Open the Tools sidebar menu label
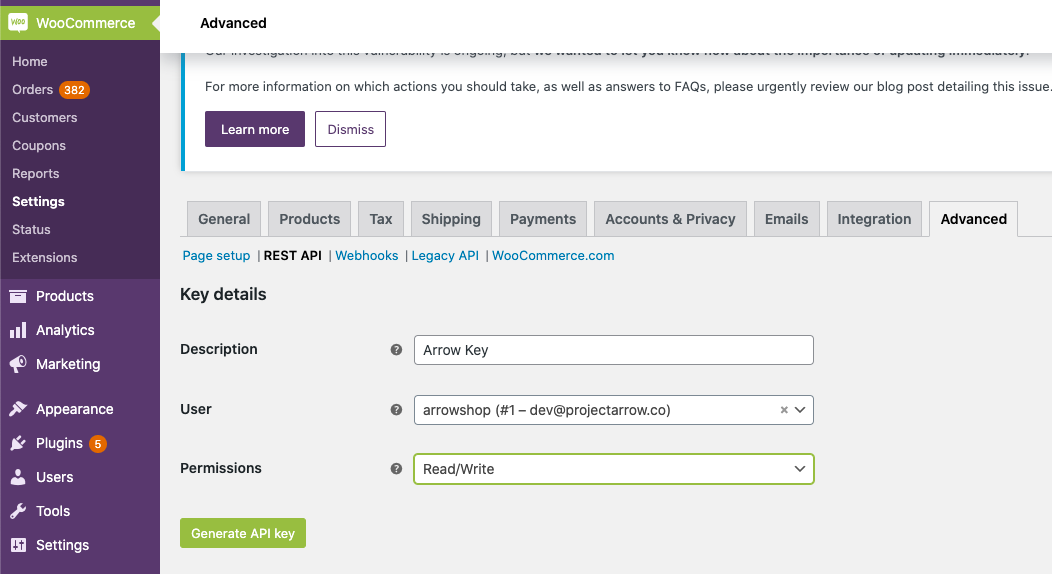 pyautogui.click(x=53, y=511)
